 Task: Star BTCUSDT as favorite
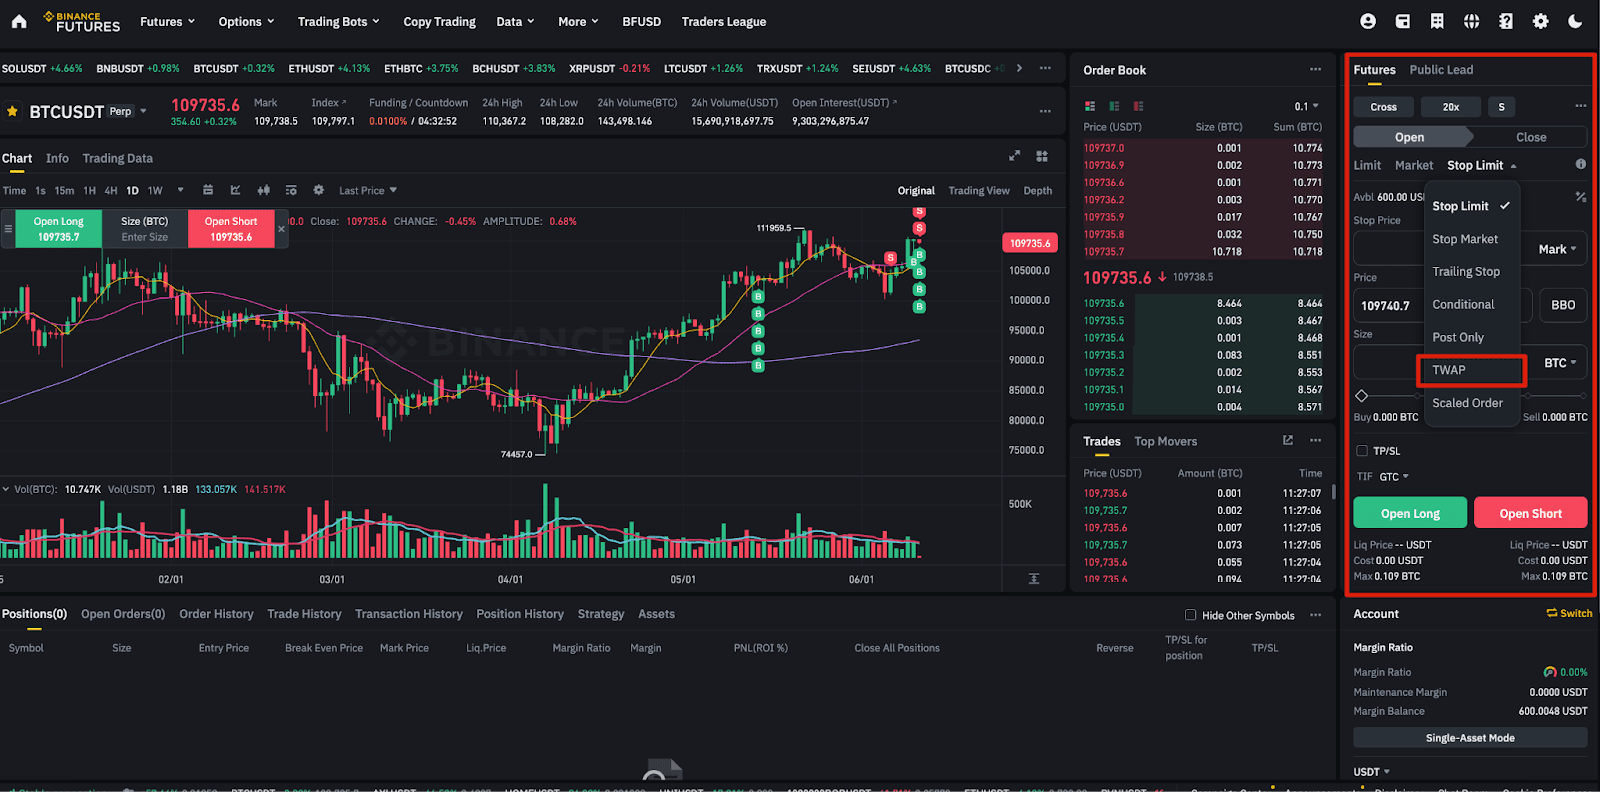coord(13,111)
